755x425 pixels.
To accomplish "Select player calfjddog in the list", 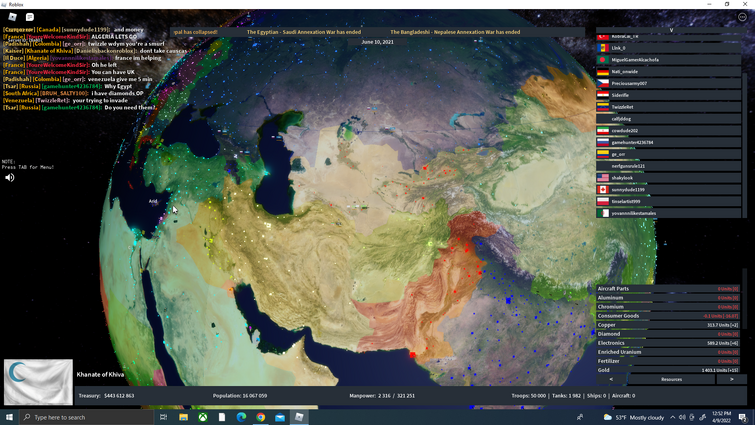I will click(668, 119).
